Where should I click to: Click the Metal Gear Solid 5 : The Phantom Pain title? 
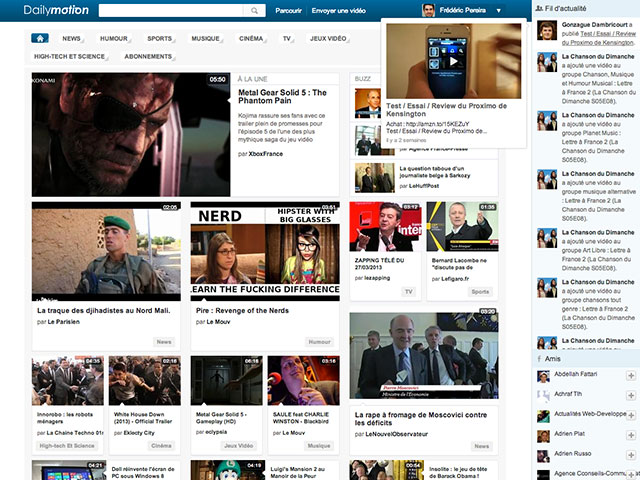(x=282, y=97)
